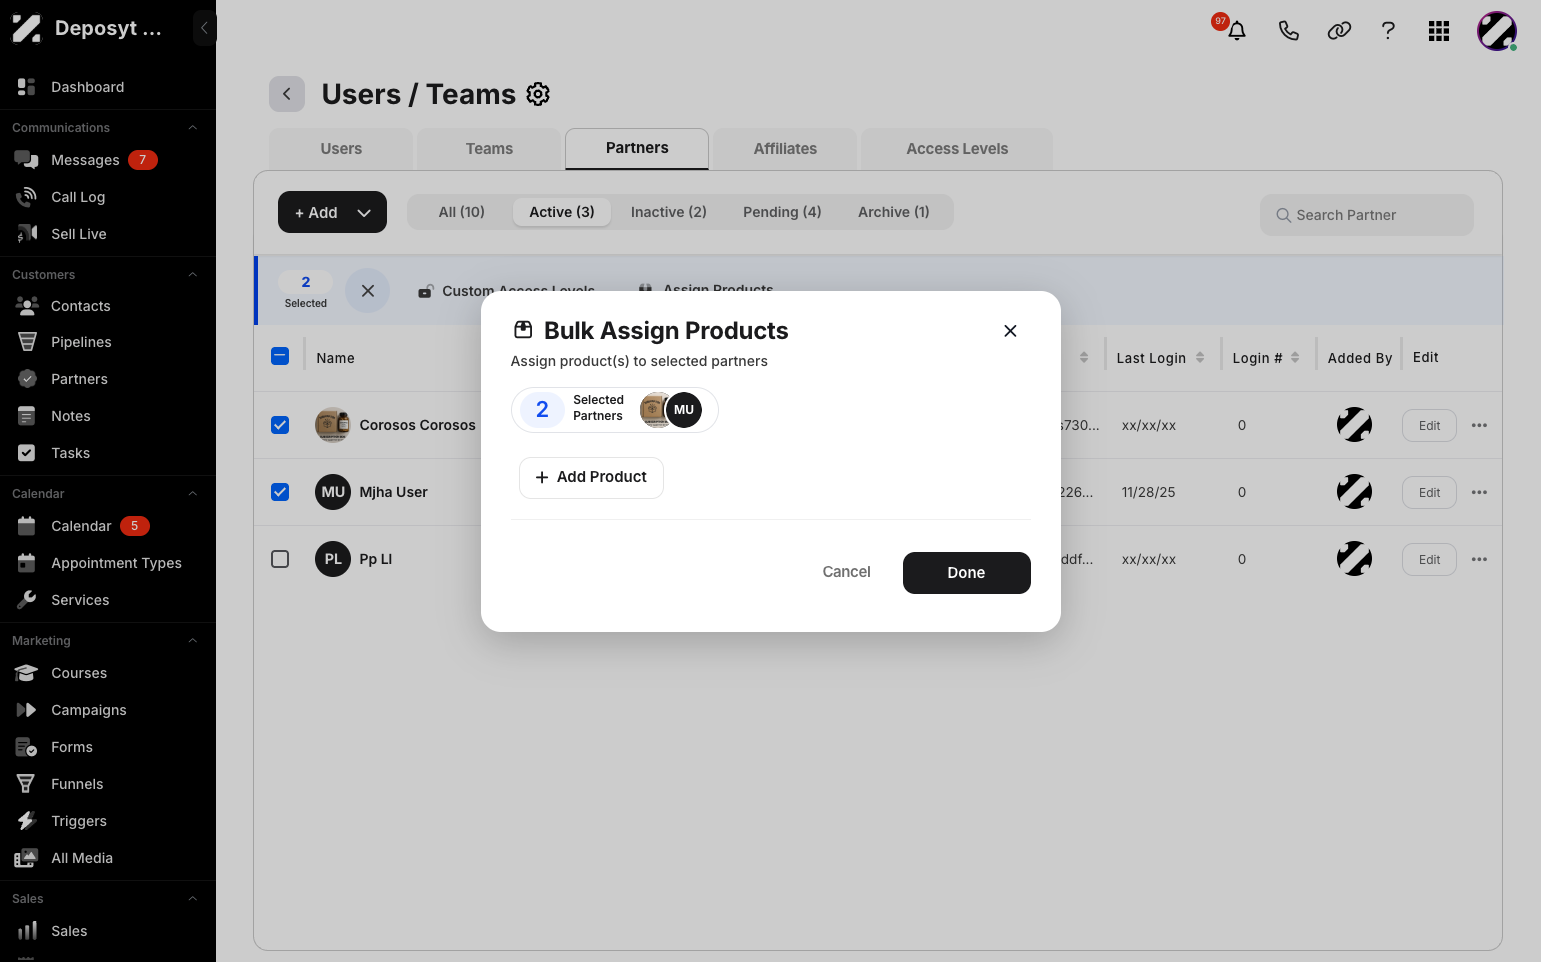Toggle the select-all header checkbox
This screenshot has height=962, width=1541.
point(280,356)
